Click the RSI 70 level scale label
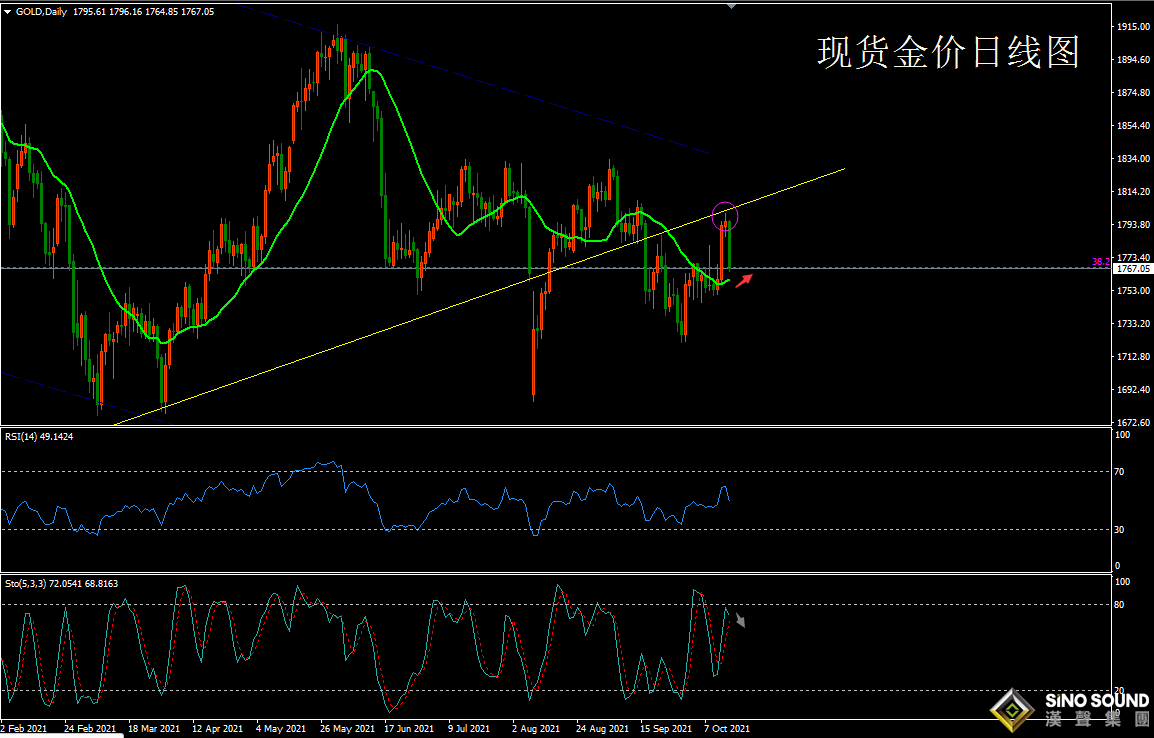 tap(1122, 471)
